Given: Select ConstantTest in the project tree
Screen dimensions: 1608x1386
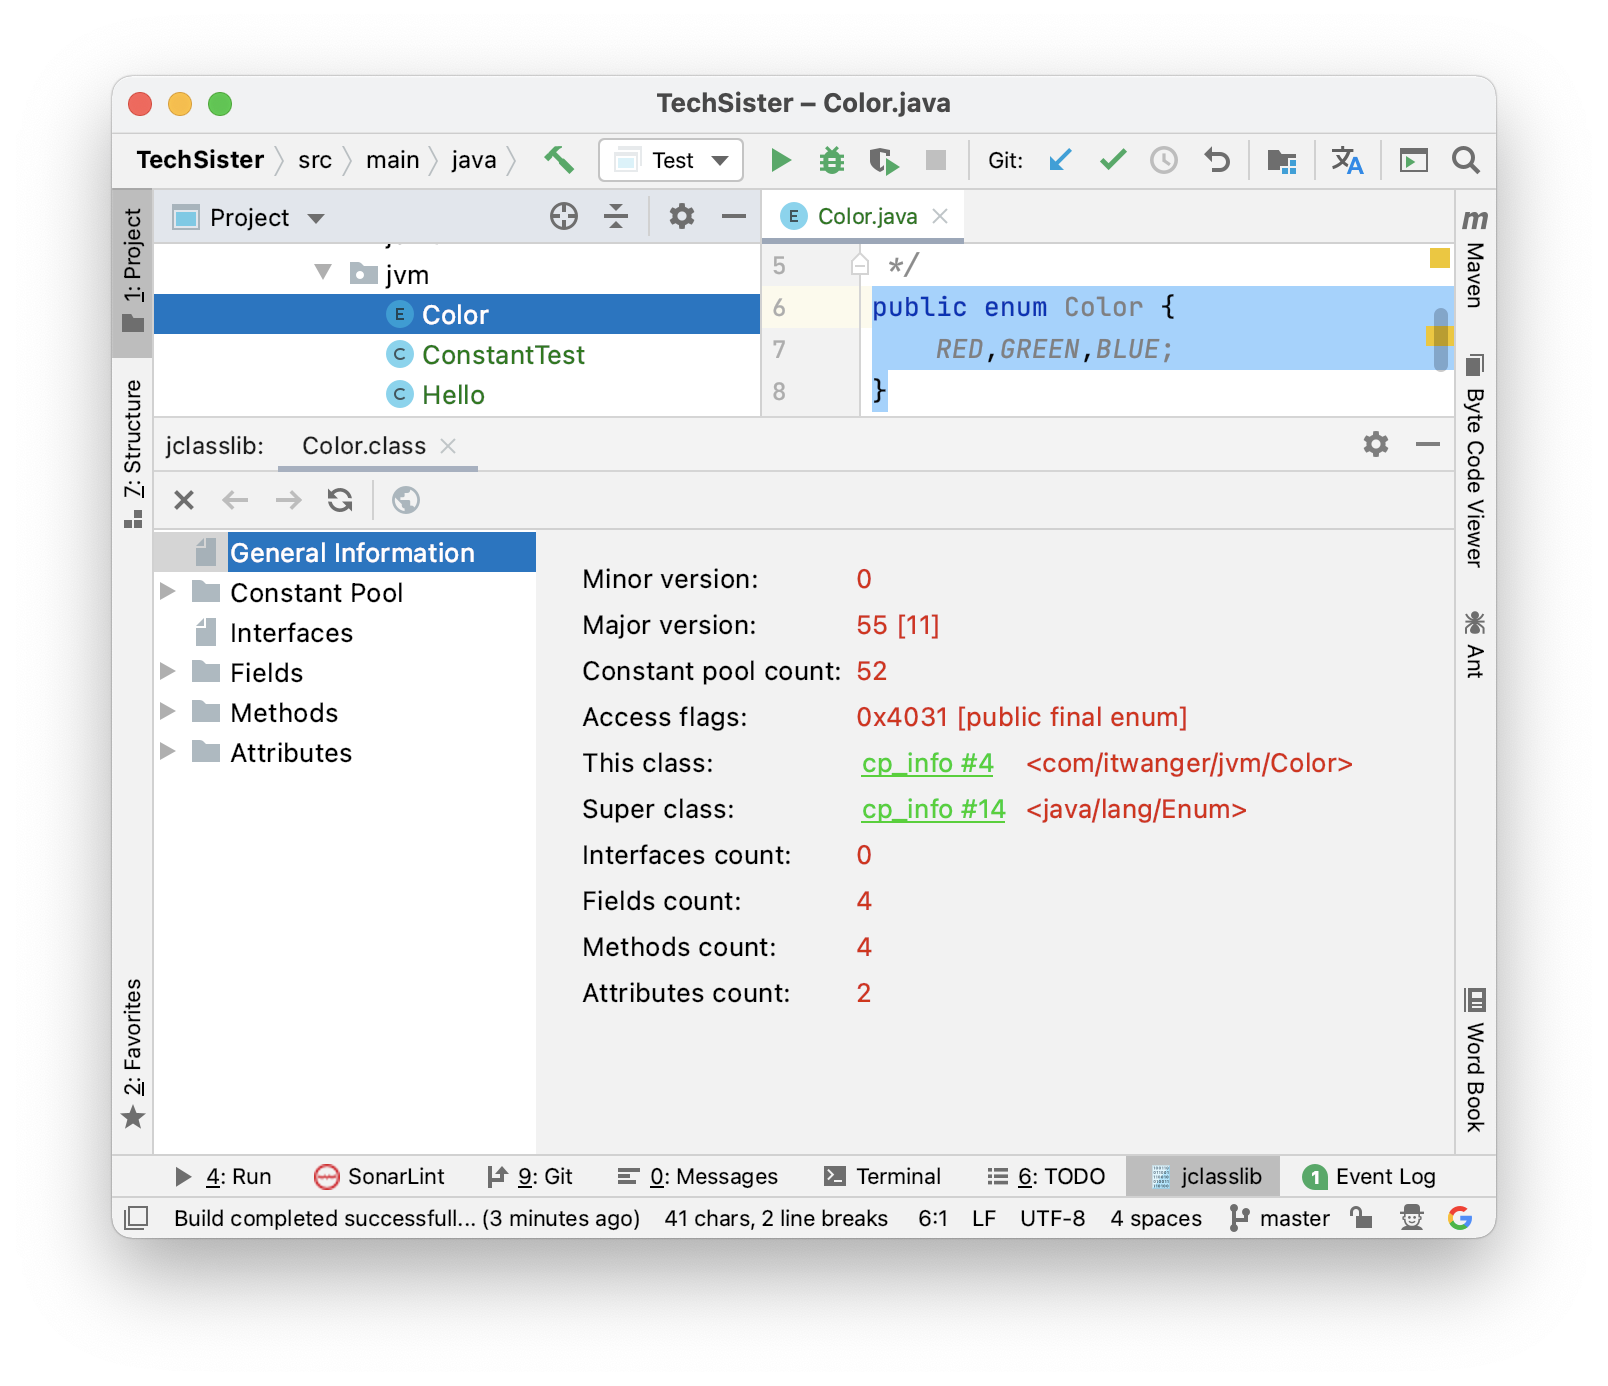Looking at the screenshot, I should tap(502, 355).
